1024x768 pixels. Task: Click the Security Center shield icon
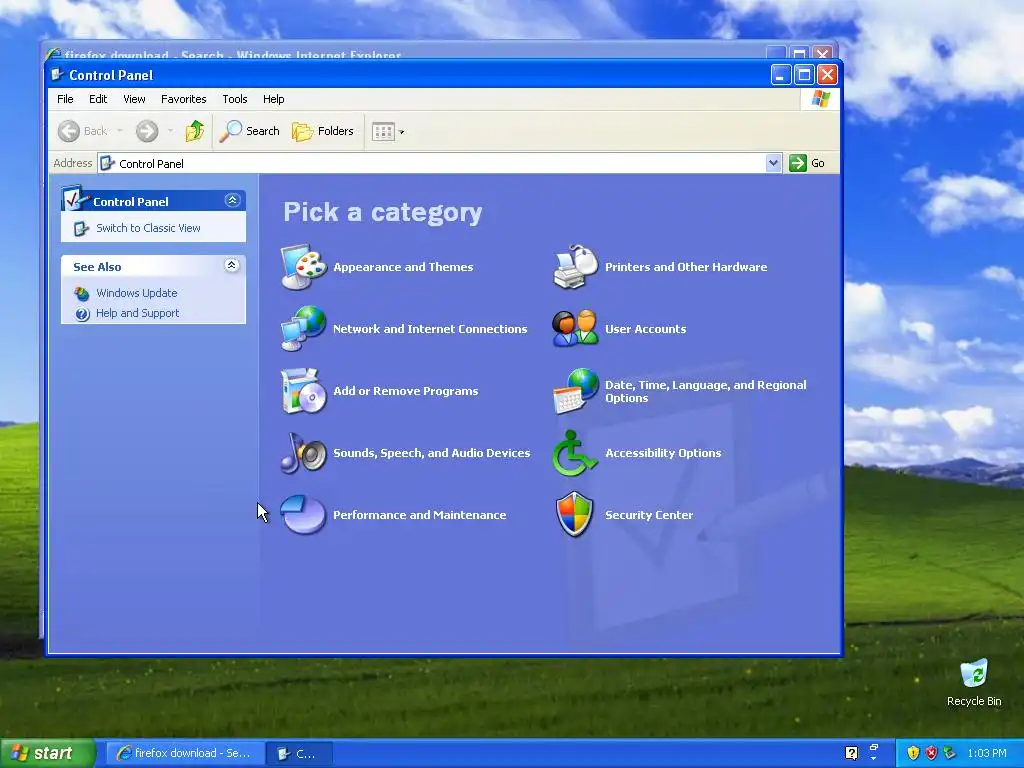click(575, 515)
